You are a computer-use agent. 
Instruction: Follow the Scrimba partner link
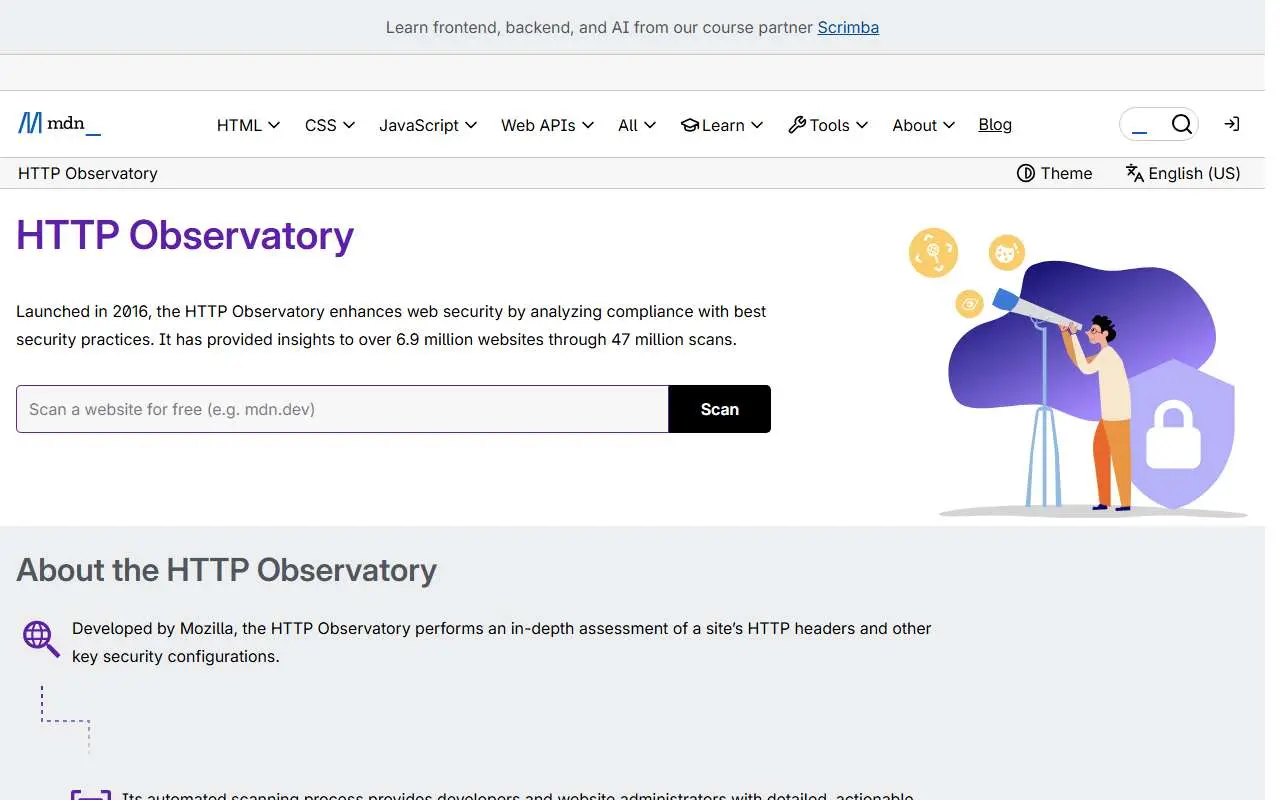pyautogui.click(x=848, y=27)
